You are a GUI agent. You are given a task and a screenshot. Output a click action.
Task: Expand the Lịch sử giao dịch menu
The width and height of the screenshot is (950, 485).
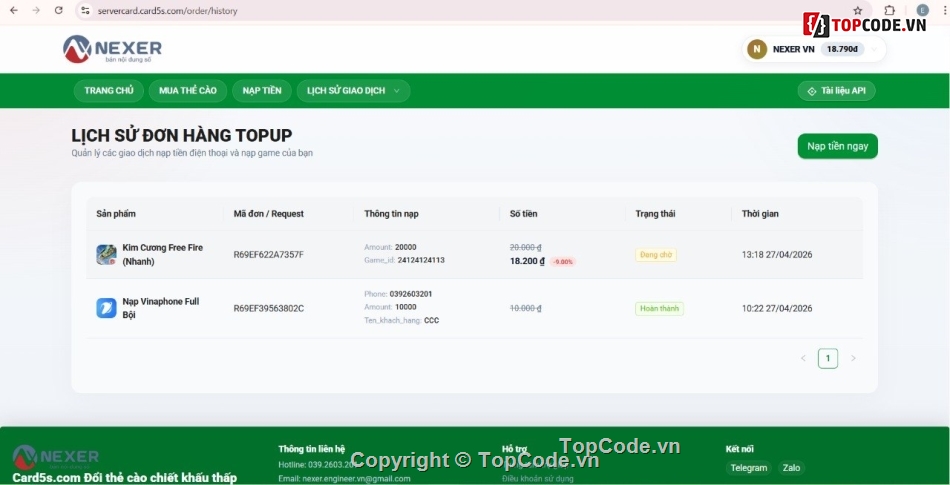(353, 91)
